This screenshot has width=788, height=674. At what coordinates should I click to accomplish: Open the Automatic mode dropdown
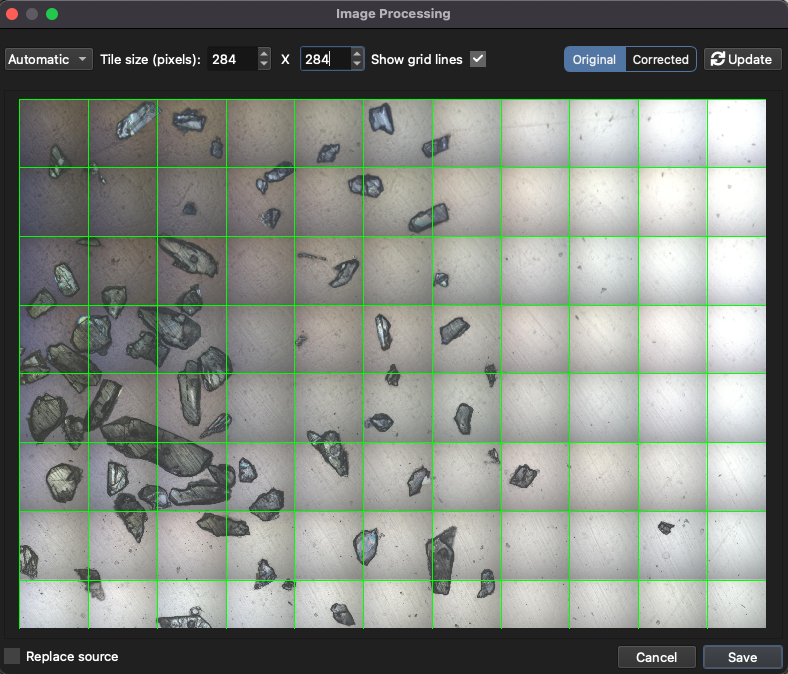coord(49,59)
